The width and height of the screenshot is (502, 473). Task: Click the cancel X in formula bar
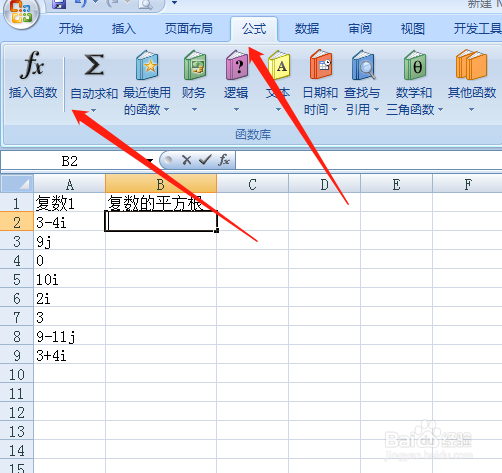click(x=187, y=160)
